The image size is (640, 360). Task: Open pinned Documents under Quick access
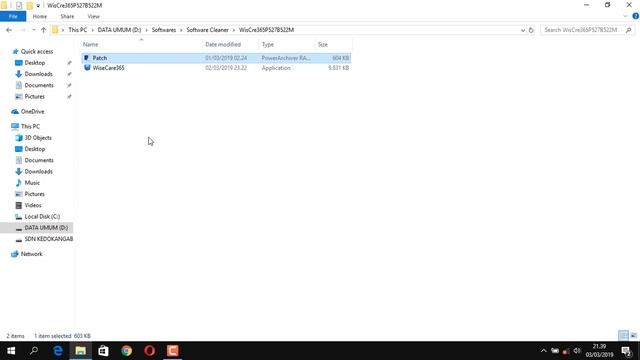pyautogui.click(x=39, y=85)
